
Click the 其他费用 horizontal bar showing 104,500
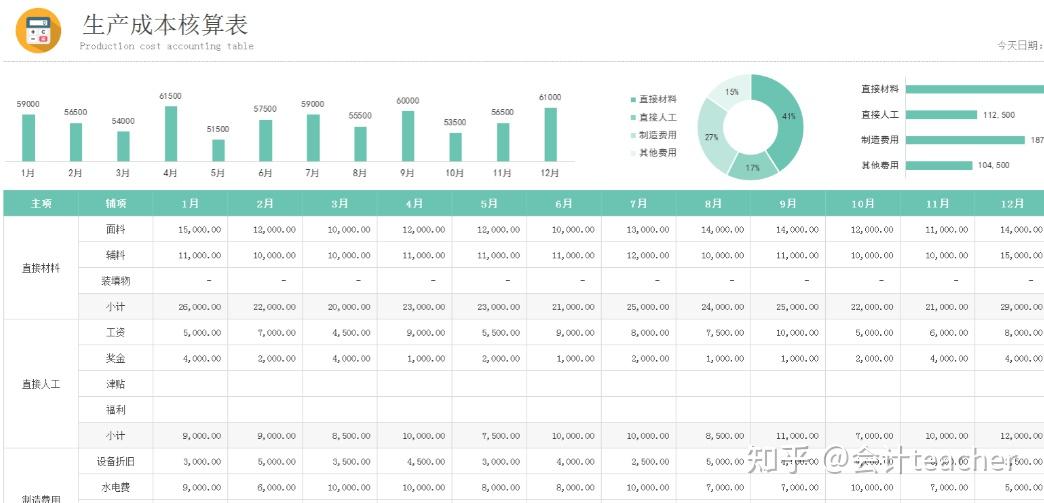[x=939, y=165]
